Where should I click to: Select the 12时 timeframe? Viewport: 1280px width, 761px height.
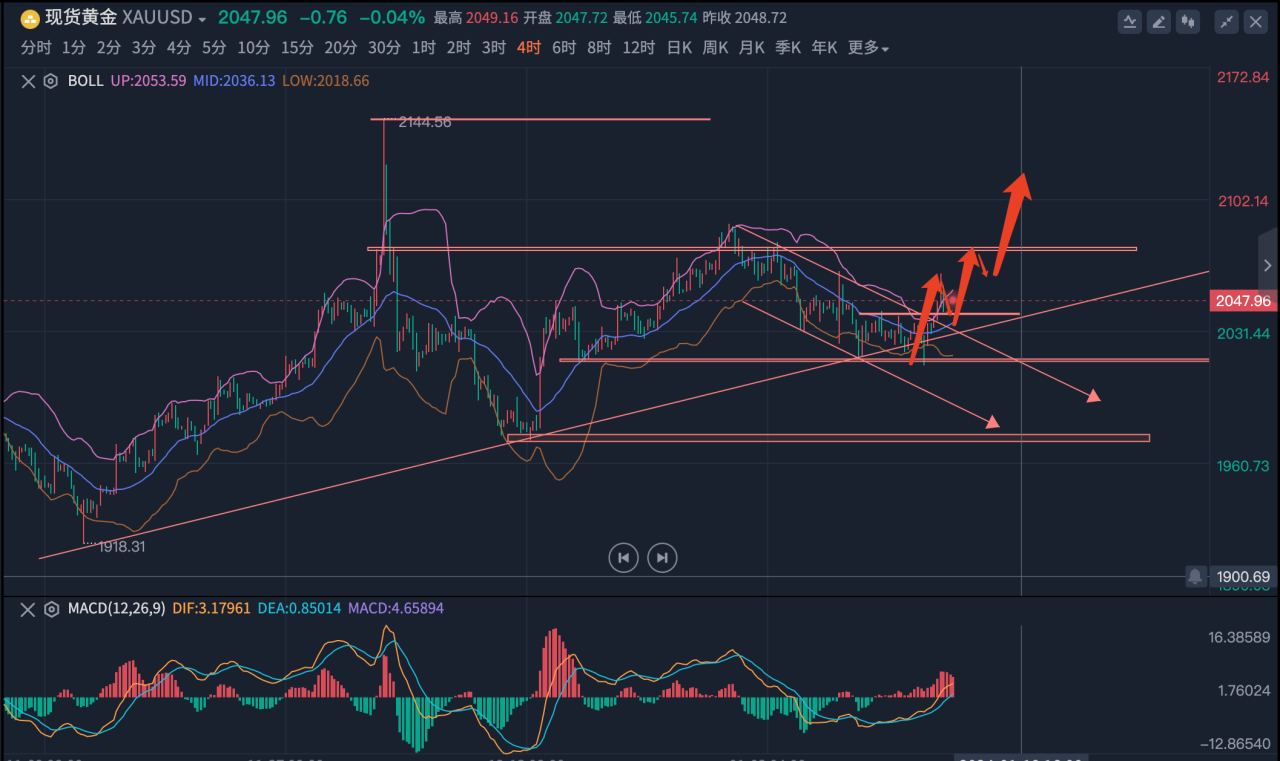coord(638,47)
